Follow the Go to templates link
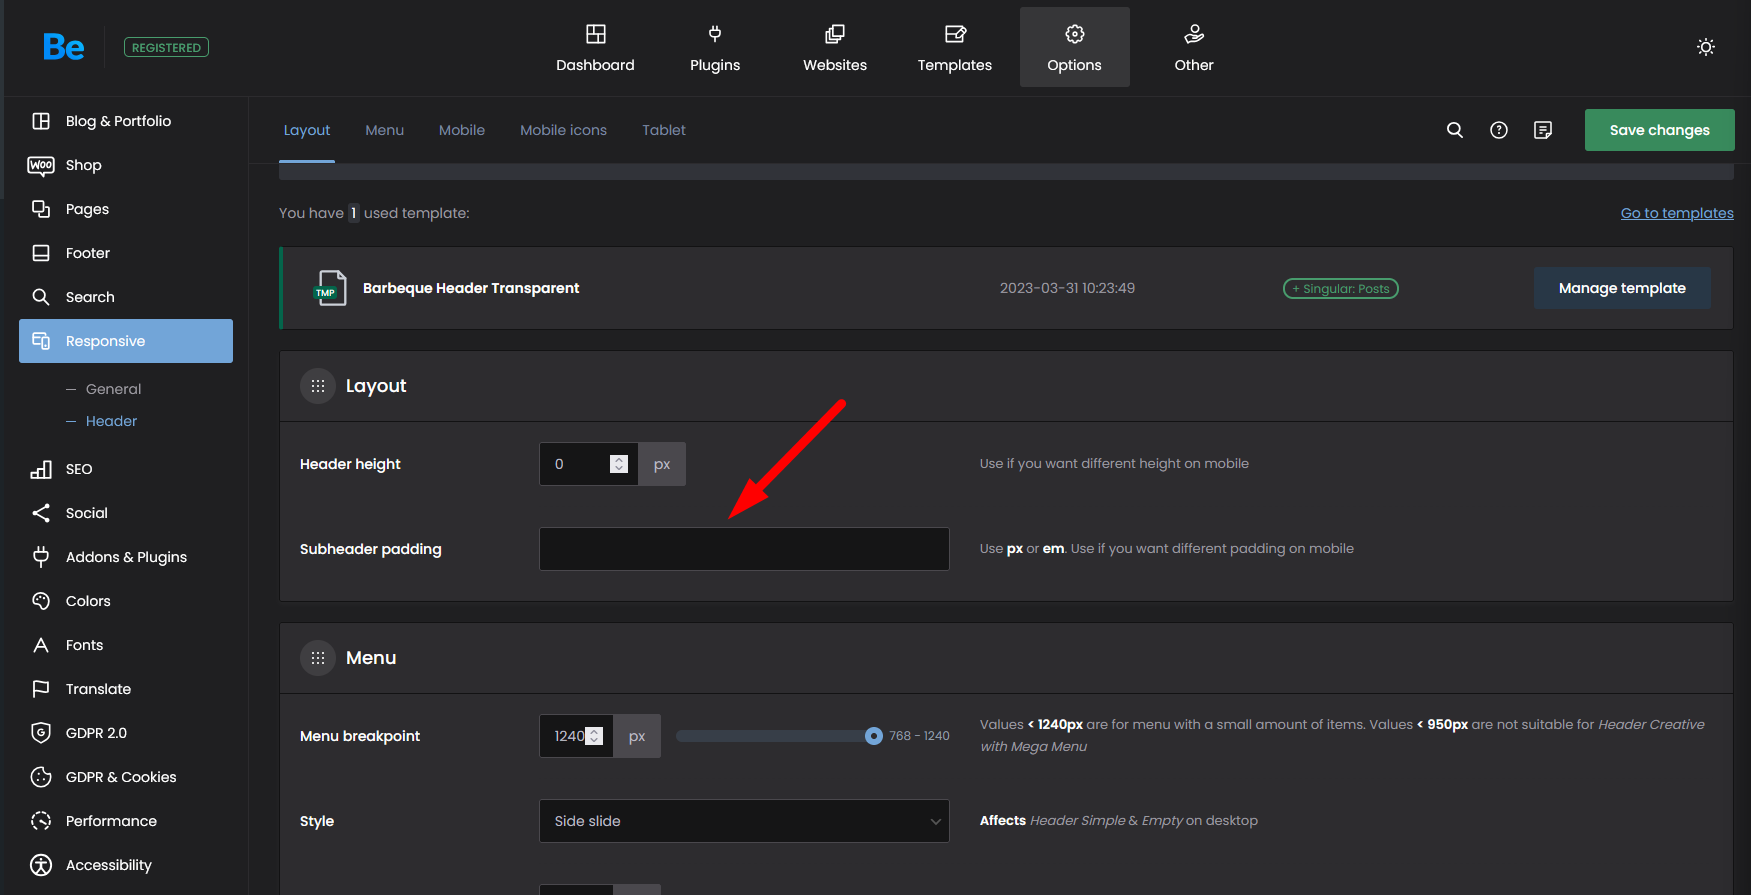This screenshot has height=895, width=1751. point(1677,213)
